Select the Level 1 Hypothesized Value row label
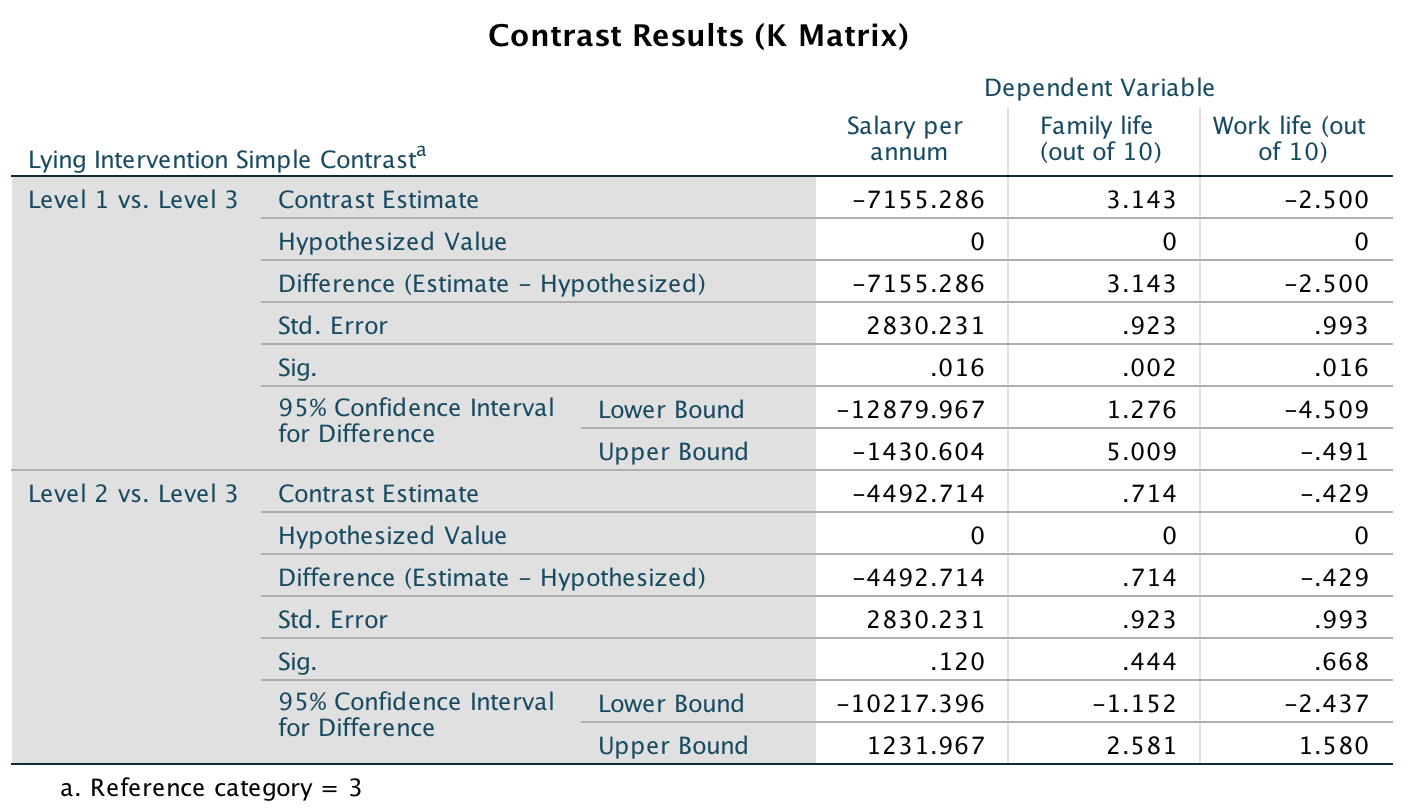This screenshot has height=808, width=1410. (x=392, y=242)
